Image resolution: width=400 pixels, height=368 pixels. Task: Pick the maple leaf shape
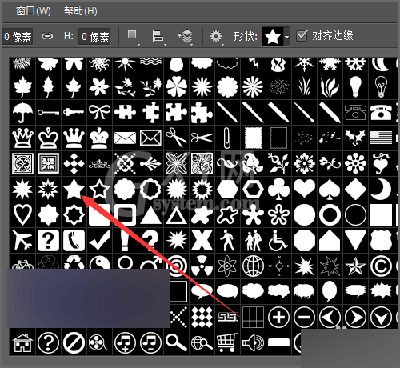22,87
